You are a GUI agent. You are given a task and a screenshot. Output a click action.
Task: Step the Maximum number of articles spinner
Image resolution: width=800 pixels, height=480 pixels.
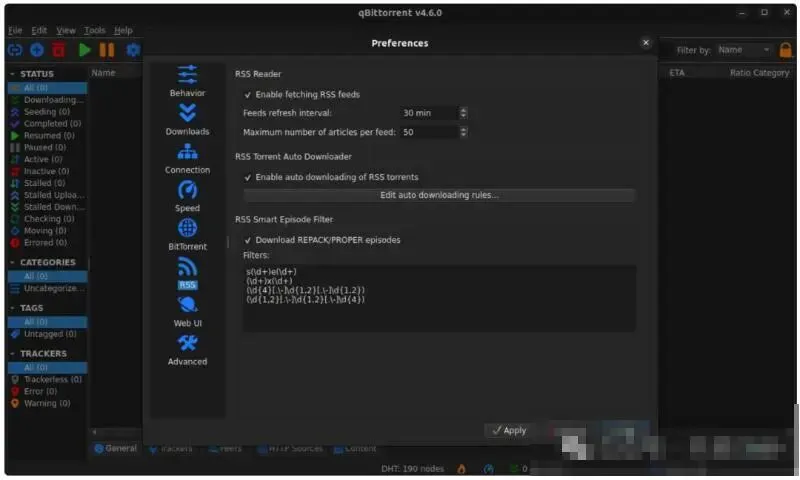(x=463, y=132)
